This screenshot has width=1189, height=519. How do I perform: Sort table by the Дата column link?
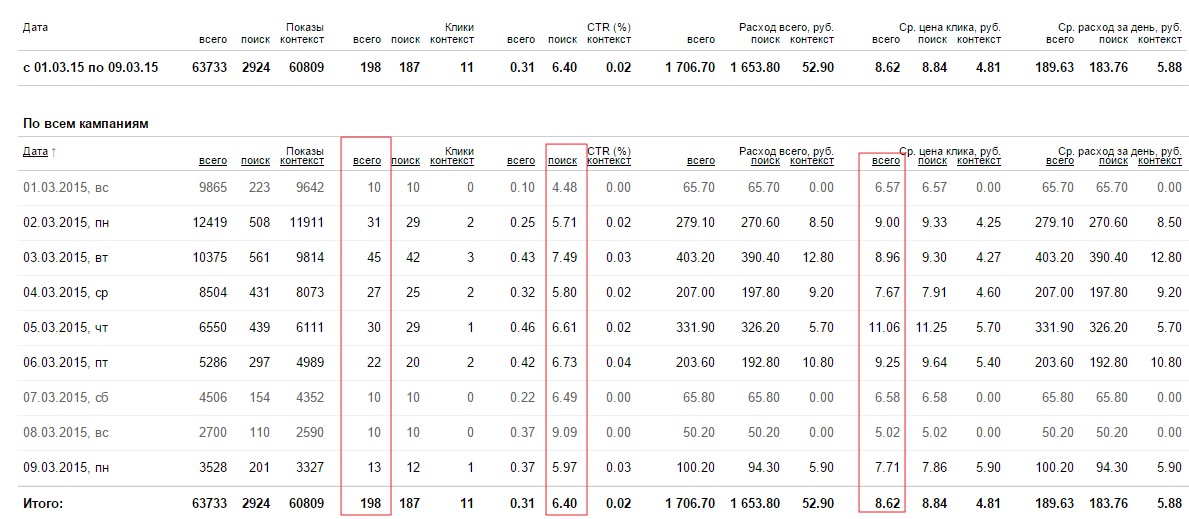tap(34, 151)
